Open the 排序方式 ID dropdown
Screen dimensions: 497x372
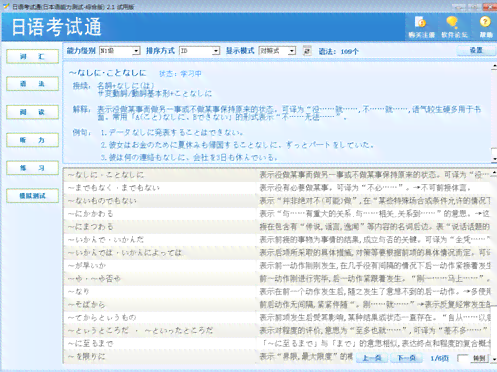click(x=199, y=51)
